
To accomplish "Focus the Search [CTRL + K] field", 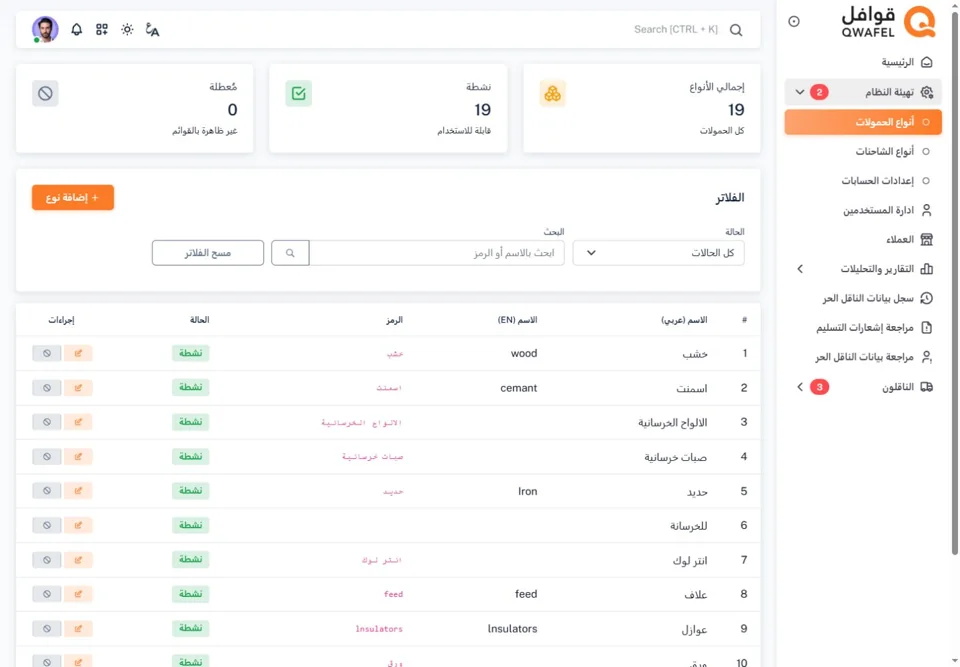I will 675,29.
